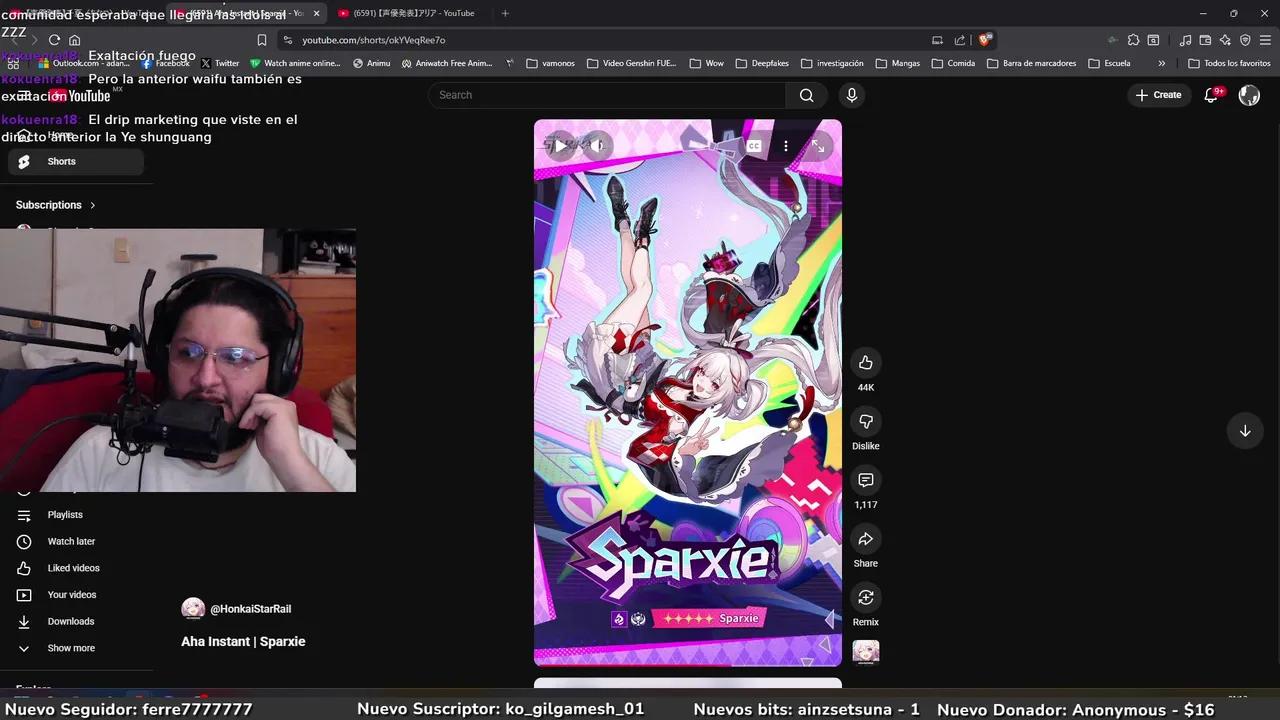Expand the Subscriptions section
The height and width of the screenshot is (720, 1280).
click(x=56, y=205)
